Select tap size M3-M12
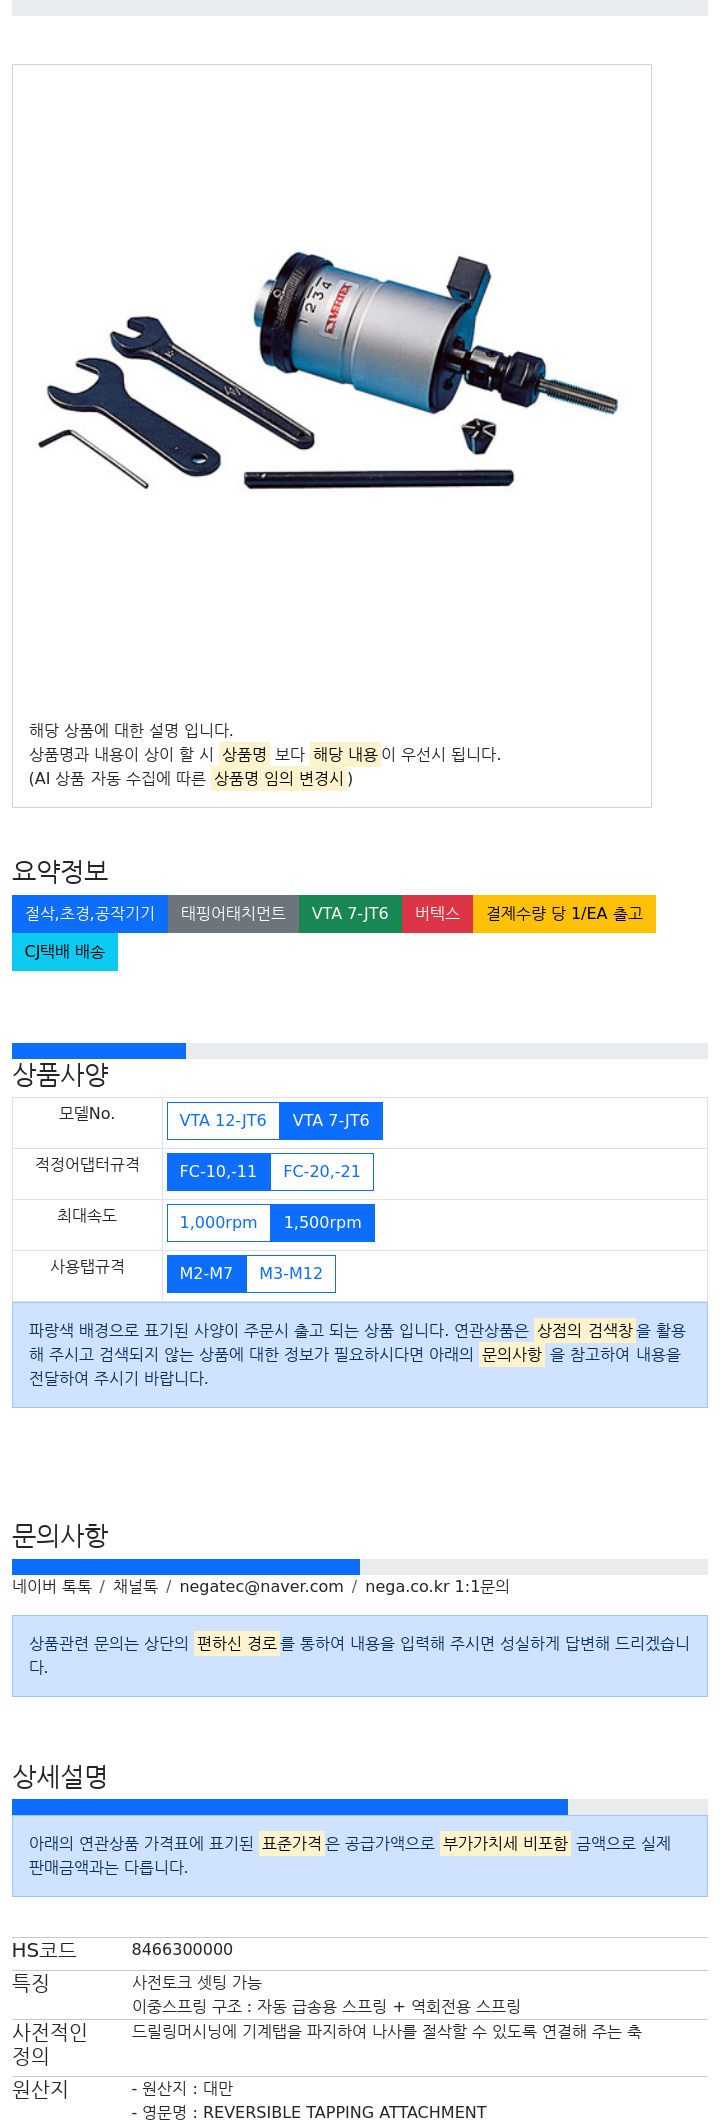The height and width of the screenshot is (2125, 720). 291,1274
